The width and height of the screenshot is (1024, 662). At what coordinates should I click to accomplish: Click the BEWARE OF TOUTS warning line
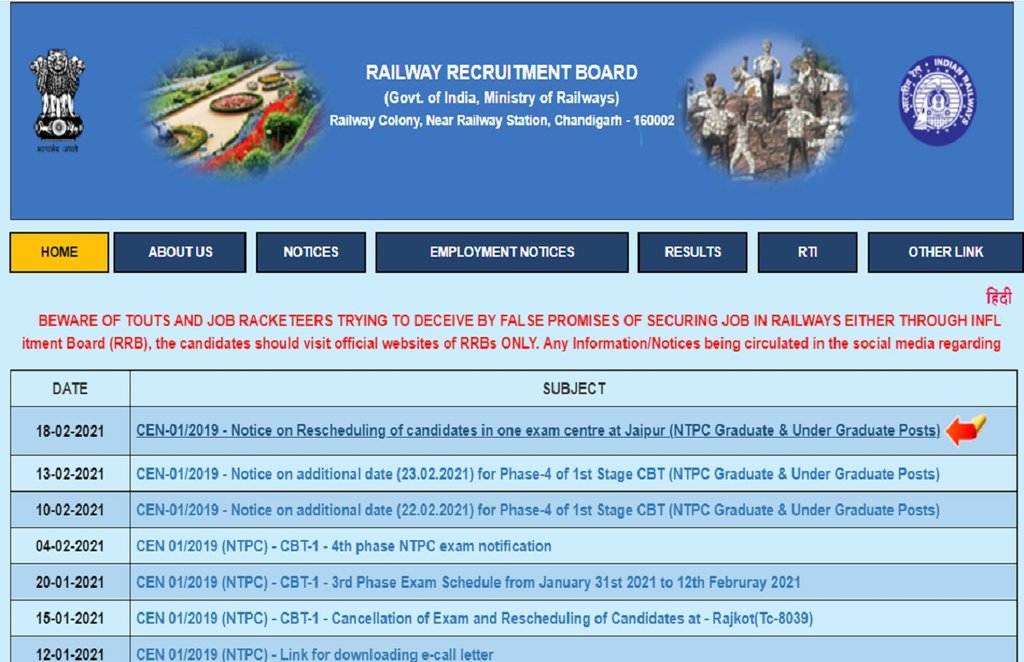519,321
